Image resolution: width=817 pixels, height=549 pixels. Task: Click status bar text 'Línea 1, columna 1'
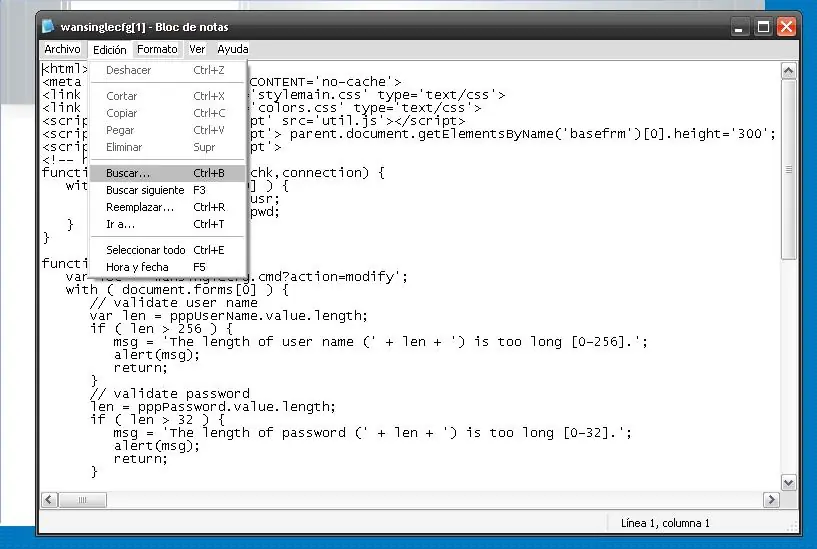coord(665,523)
